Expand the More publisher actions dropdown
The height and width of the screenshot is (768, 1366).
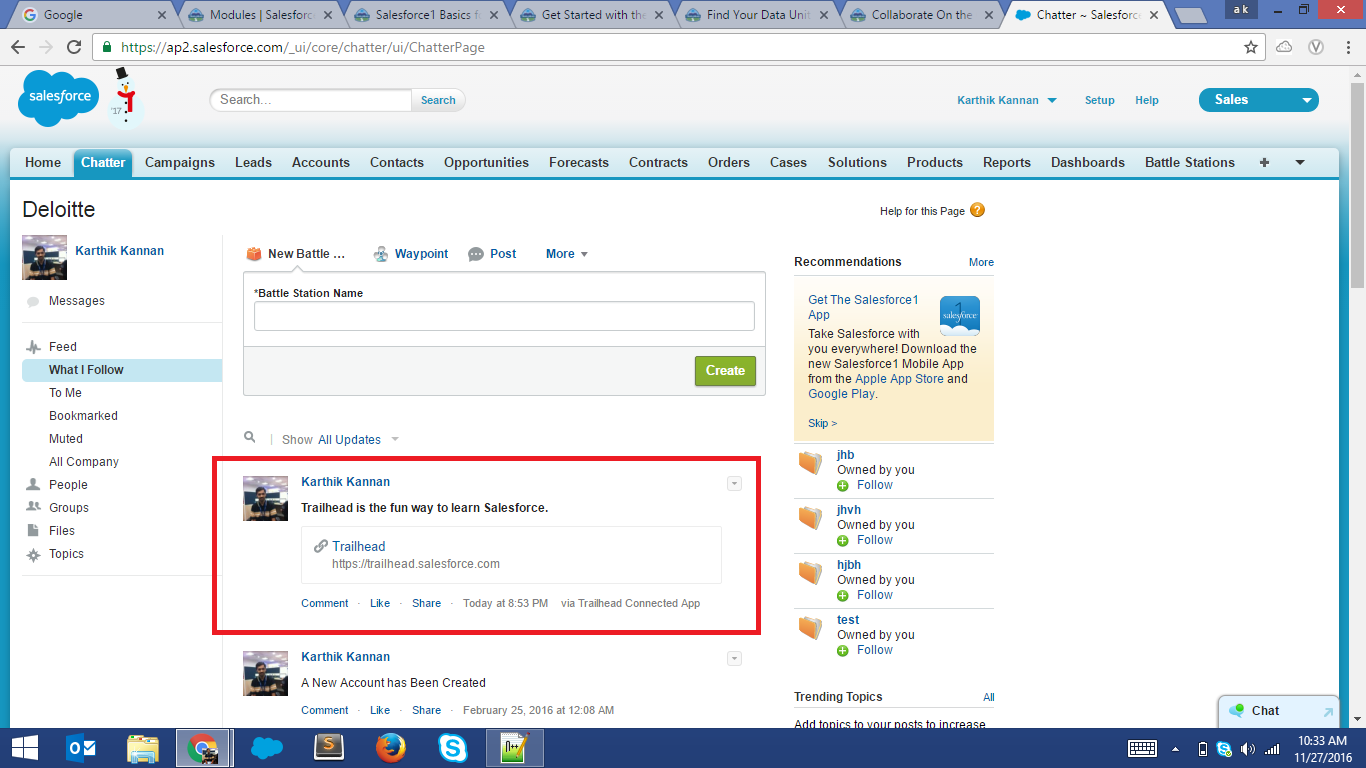(567, 254)
